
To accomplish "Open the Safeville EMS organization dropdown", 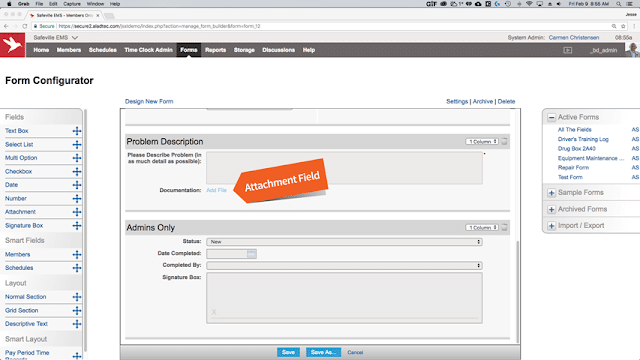I will (x=56, y=38).
